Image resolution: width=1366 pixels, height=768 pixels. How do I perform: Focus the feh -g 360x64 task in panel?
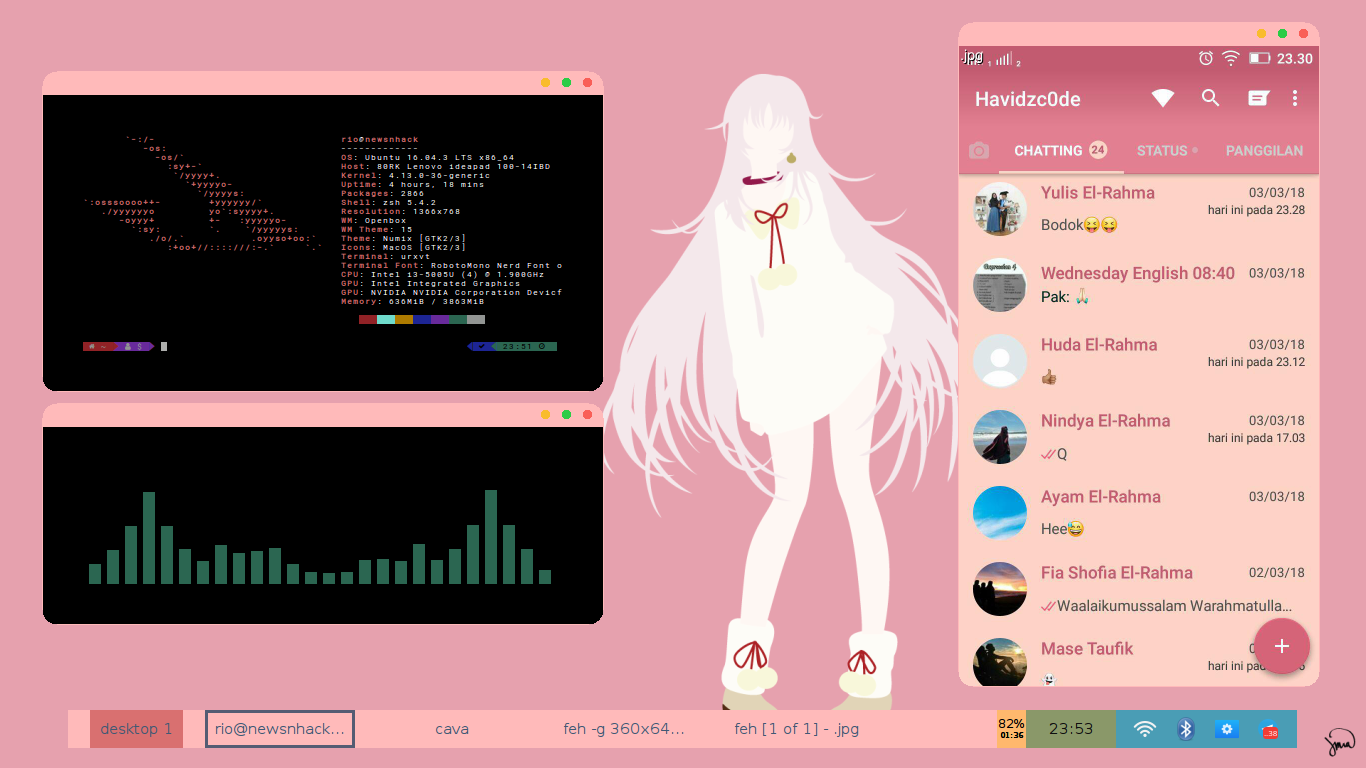[624, 729]
